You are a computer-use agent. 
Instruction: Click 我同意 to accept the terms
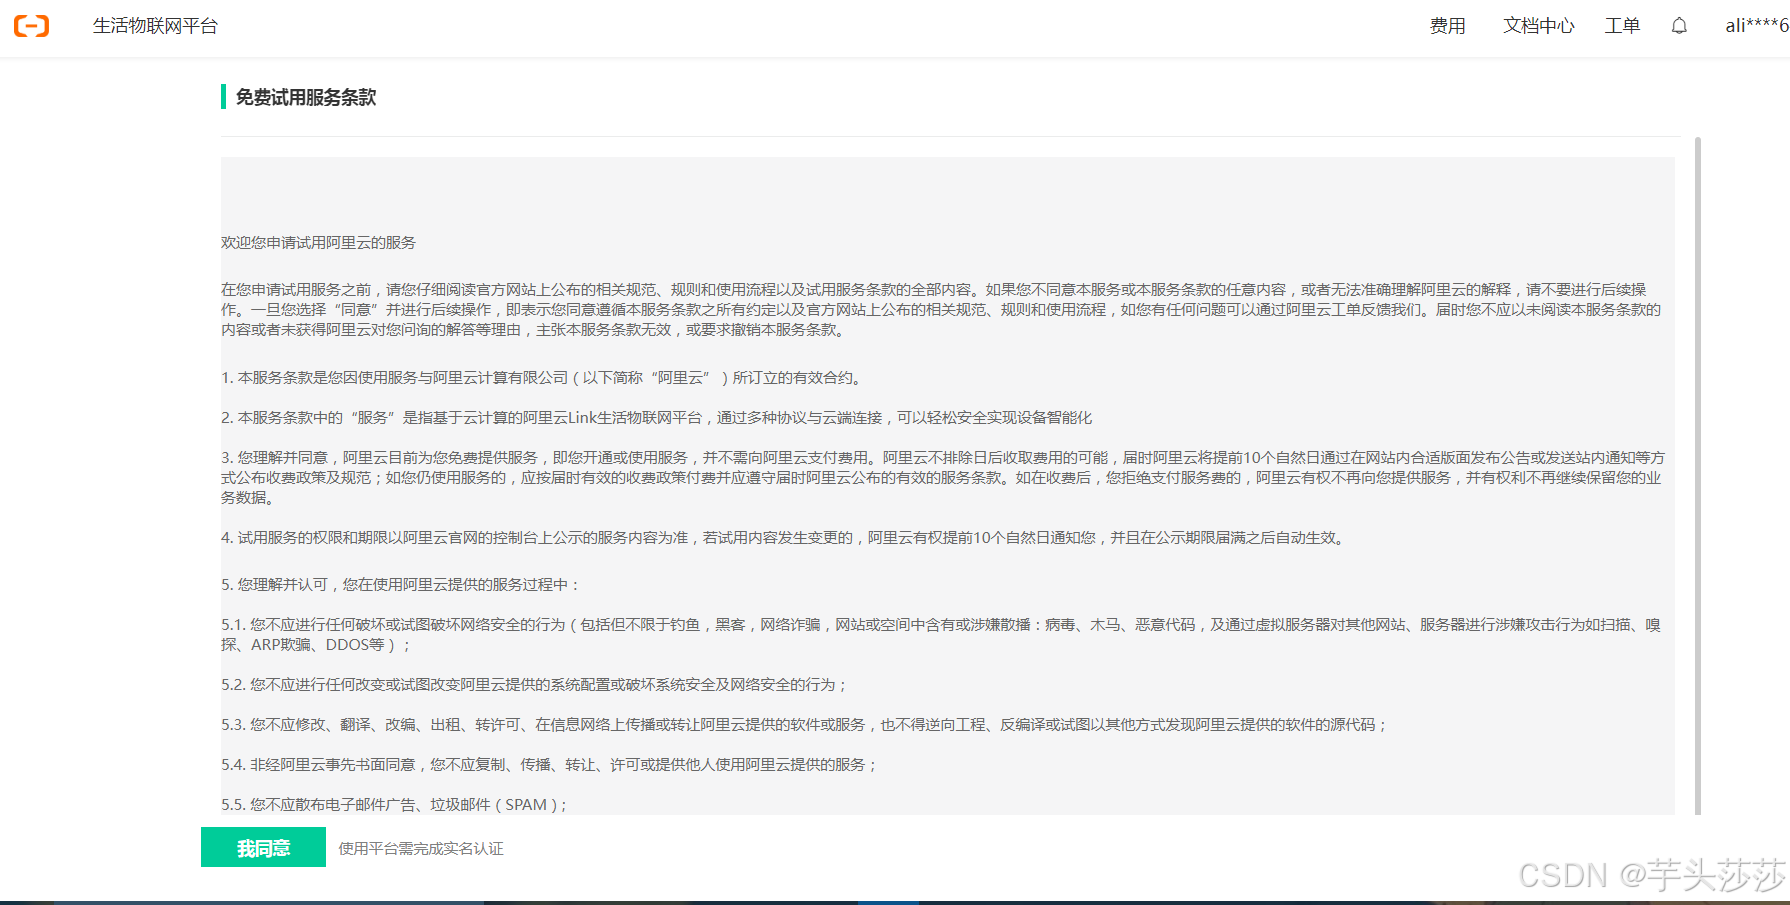tap(263, 847)
